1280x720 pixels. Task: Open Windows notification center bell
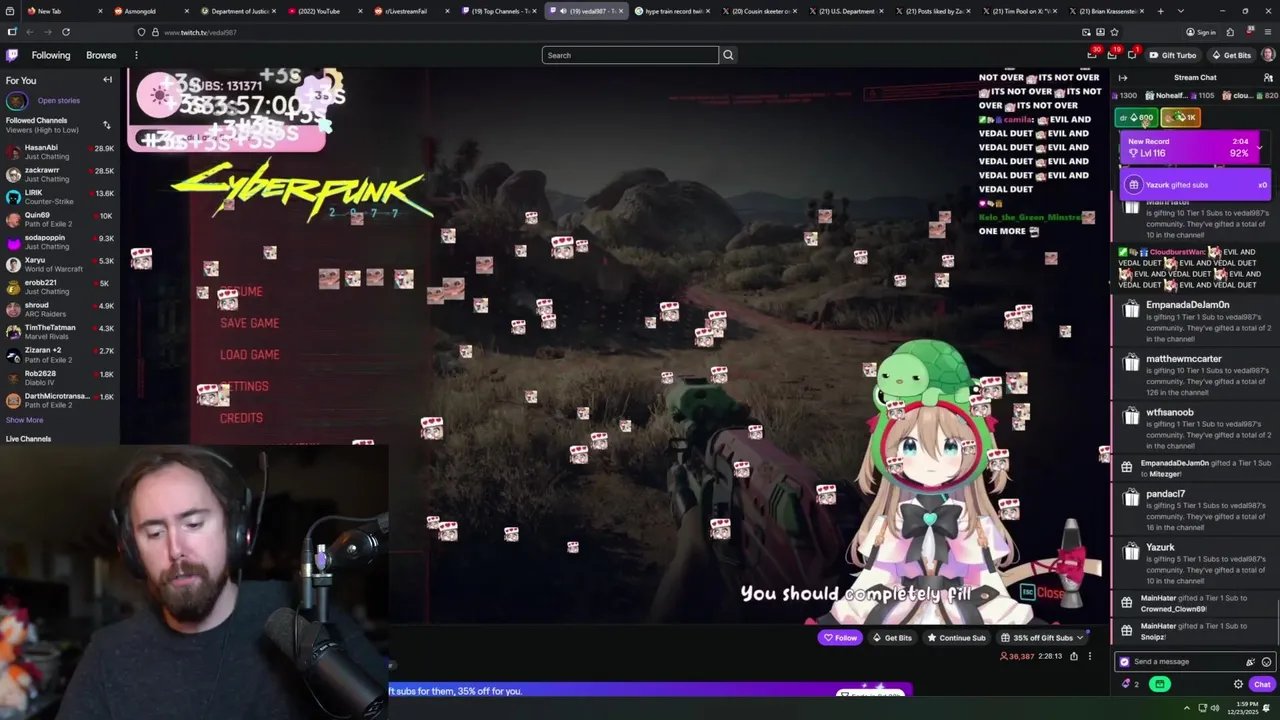[1266, 708]
